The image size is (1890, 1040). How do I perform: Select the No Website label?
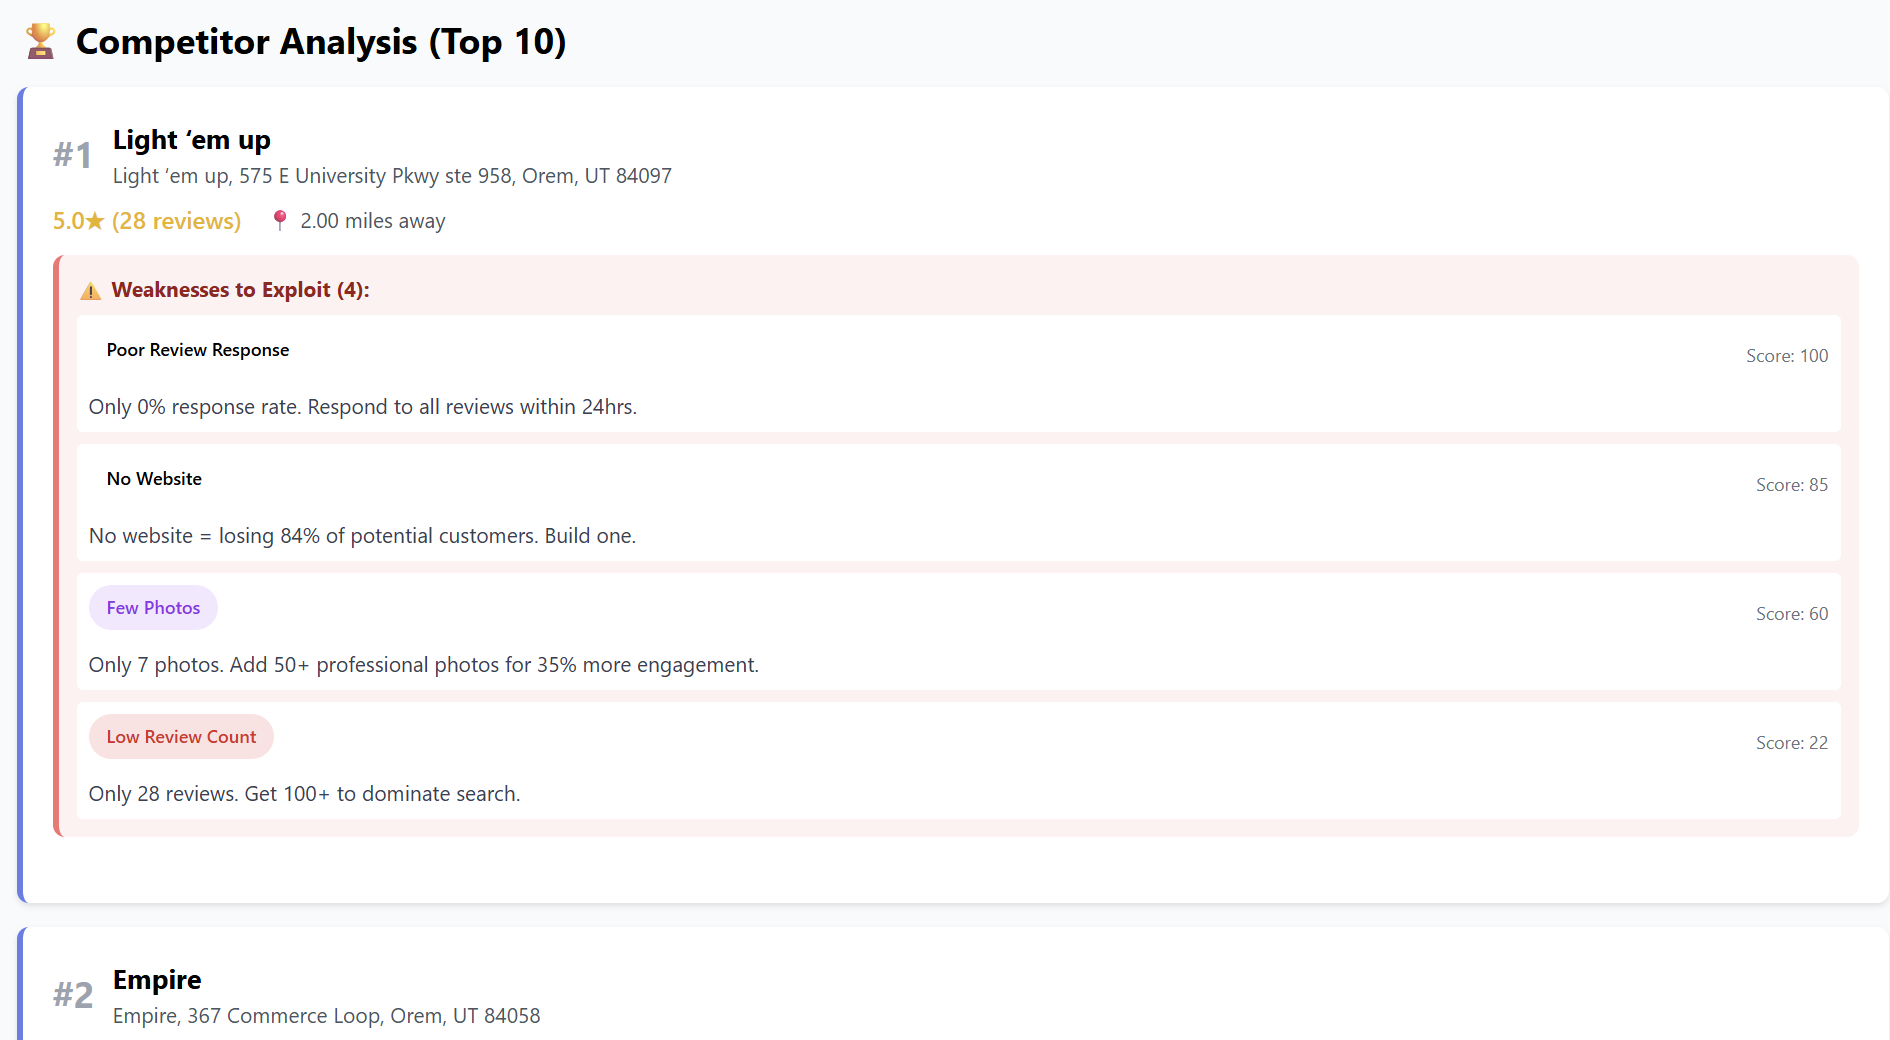pyautogui.click(x=154, y=479)
